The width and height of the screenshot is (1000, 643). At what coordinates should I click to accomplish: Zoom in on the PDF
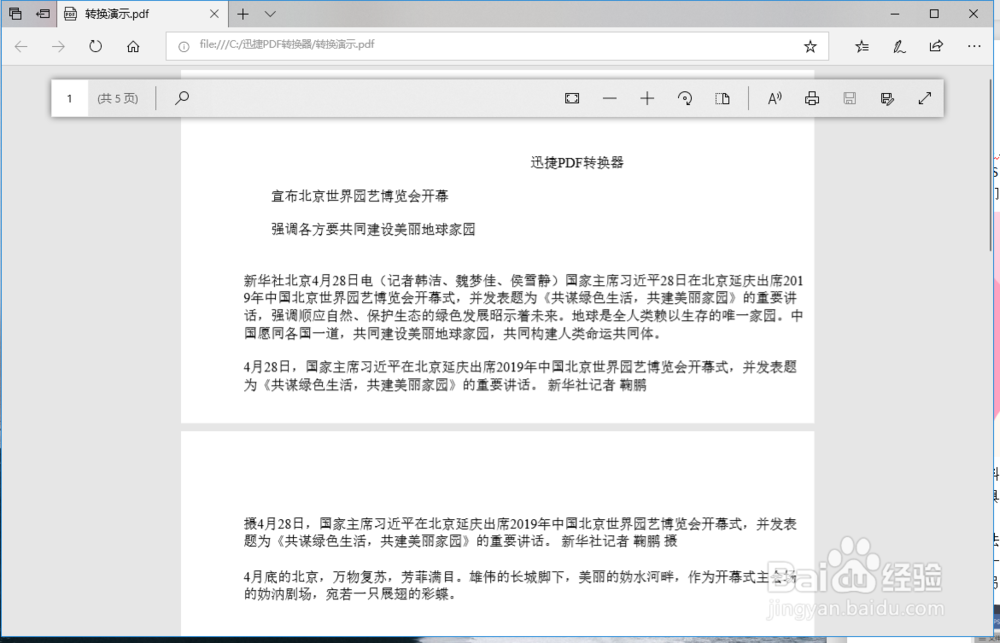pos(647,98)
